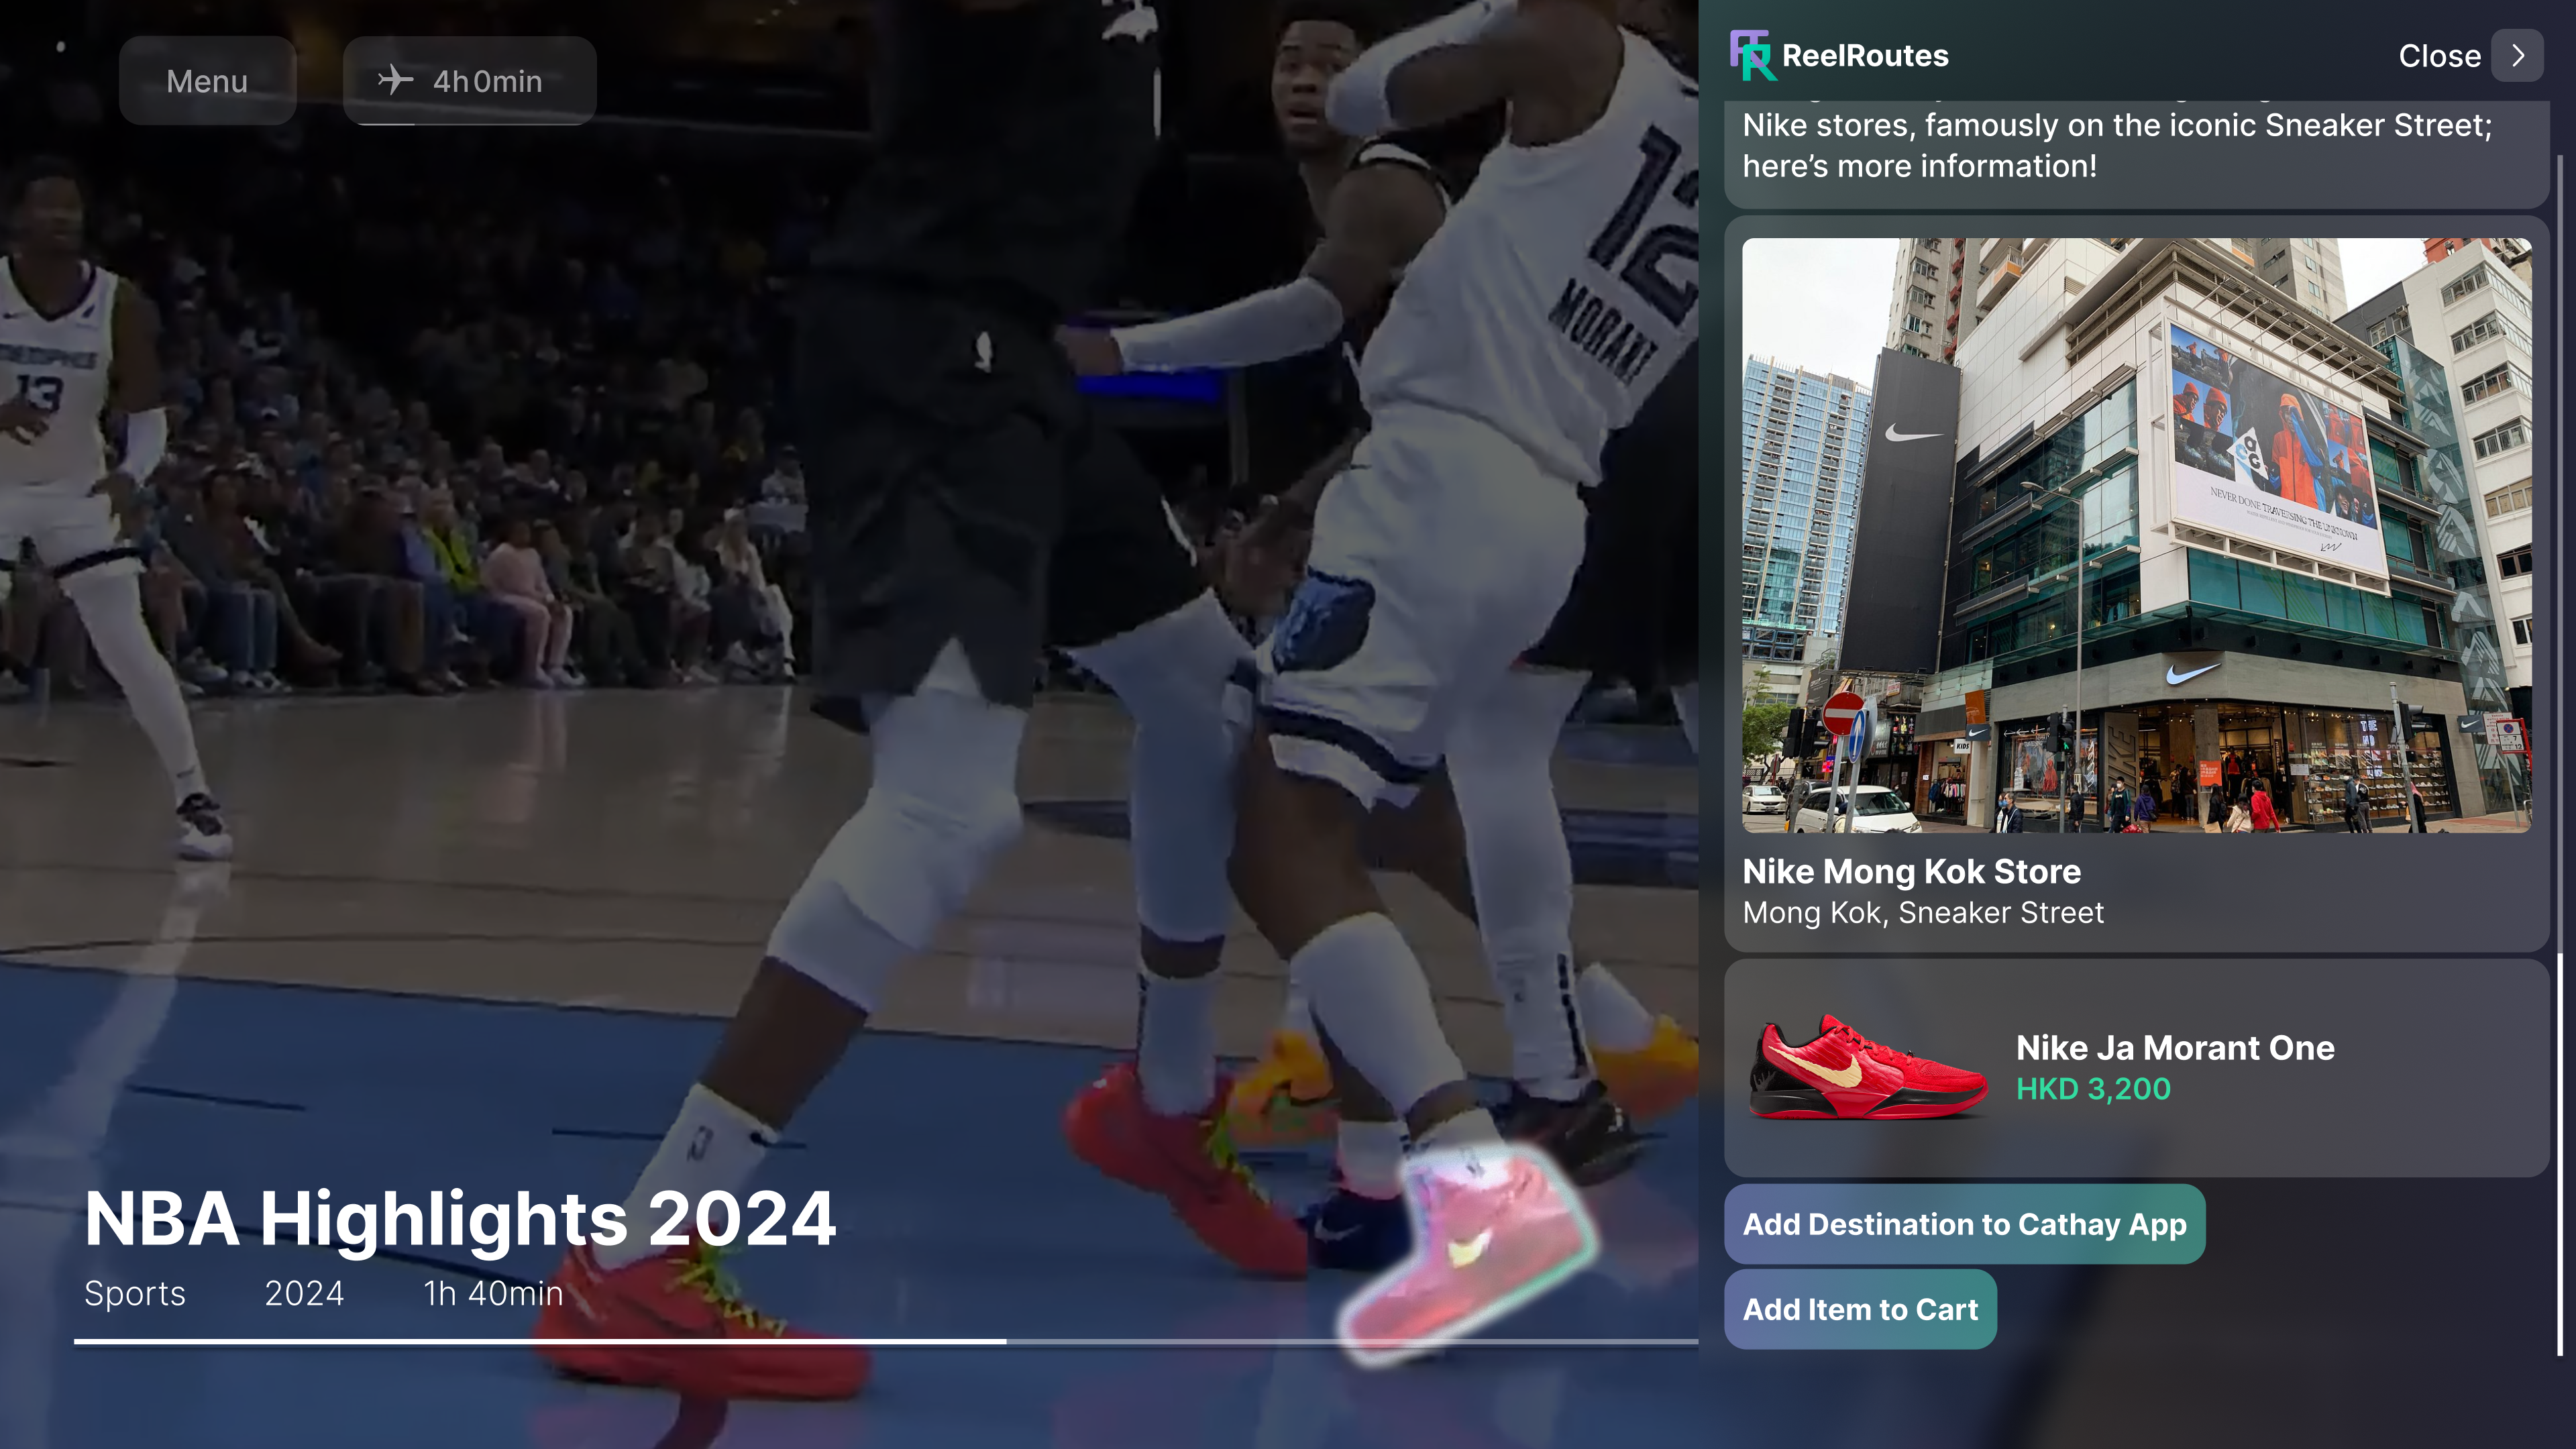2576x1449 pixels.
Task: Click the Close label in ReelRoutes panel
Action: tap(2439, 56)
